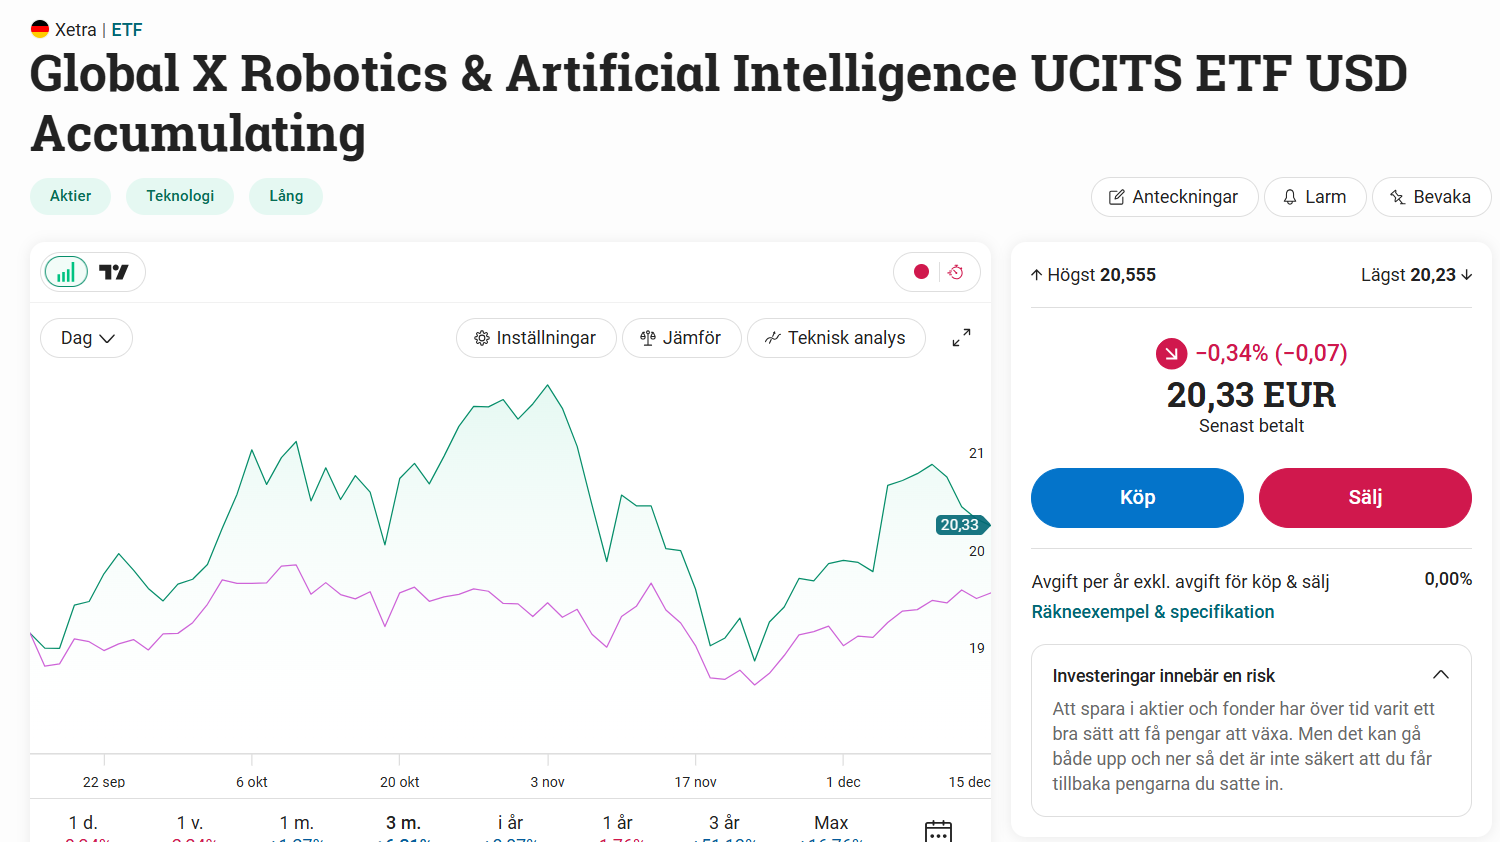Switch to the TradingView chart mode
The width and height of the screenshot is (1500, 842).
(114, 272)
